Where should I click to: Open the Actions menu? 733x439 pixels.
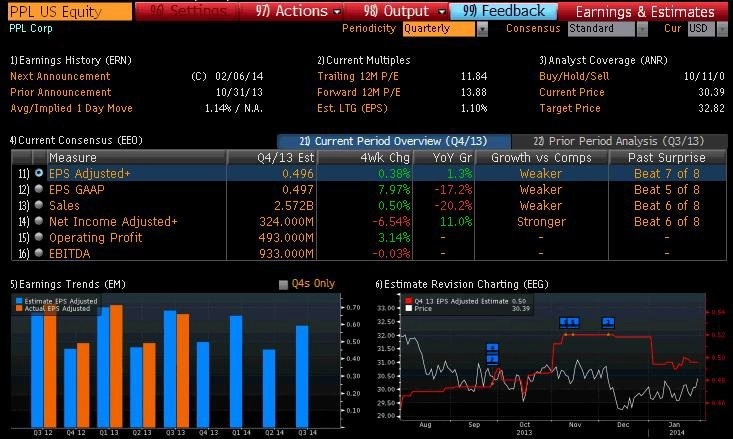pyautogui.click(x=298, y=11)
